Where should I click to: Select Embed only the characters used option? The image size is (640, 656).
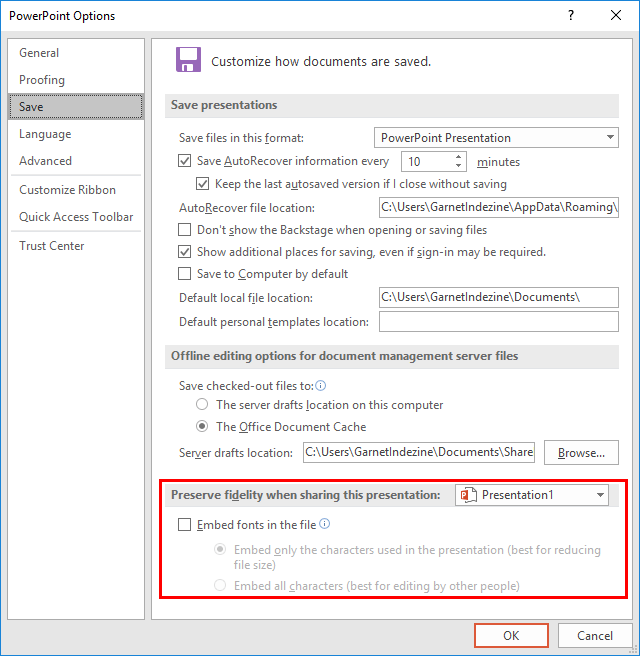[220, 549]
